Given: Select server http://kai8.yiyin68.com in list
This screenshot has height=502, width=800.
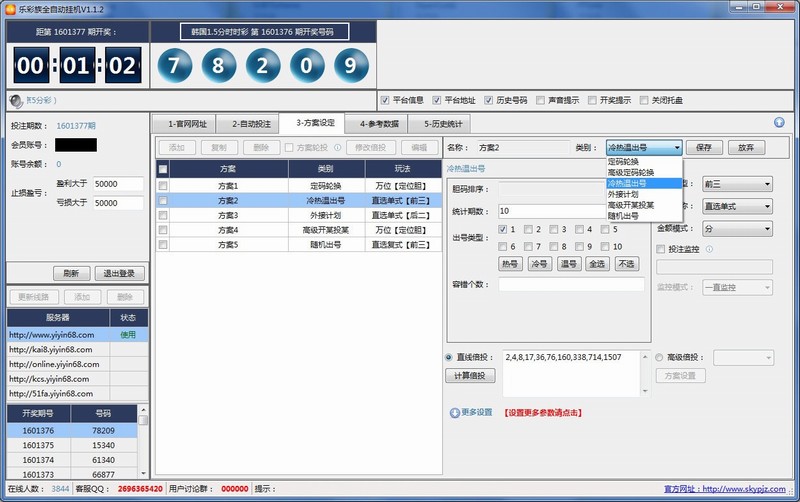Looking at the screenshot, I should pyautogui.click(x=58, y=350).
